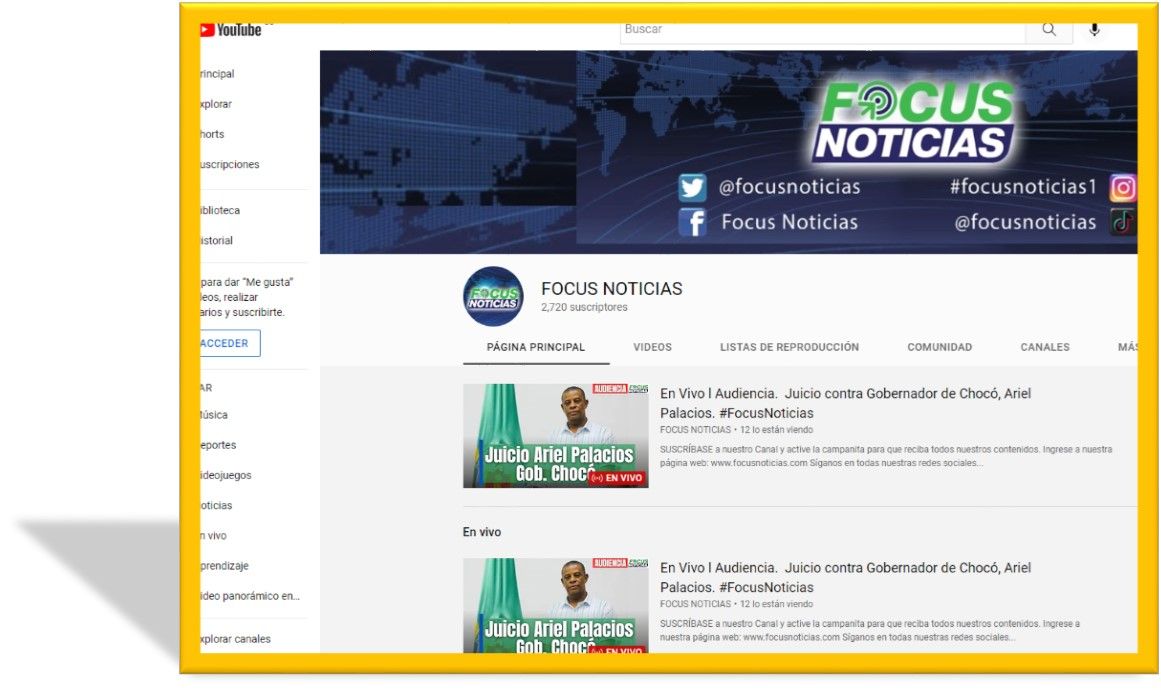
Task: Select the Página Principal tab
Action: tap(536, 347)
